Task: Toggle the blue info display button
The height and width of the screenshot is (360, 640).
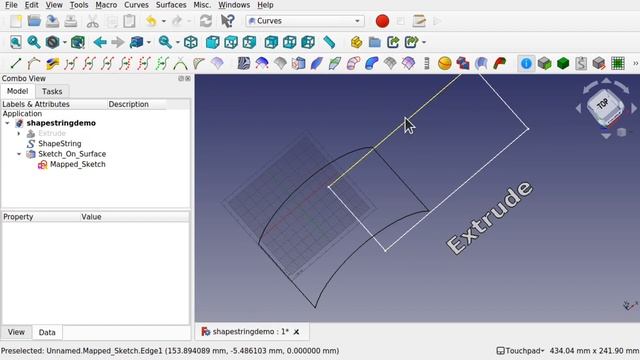Action: click(526, 63)
